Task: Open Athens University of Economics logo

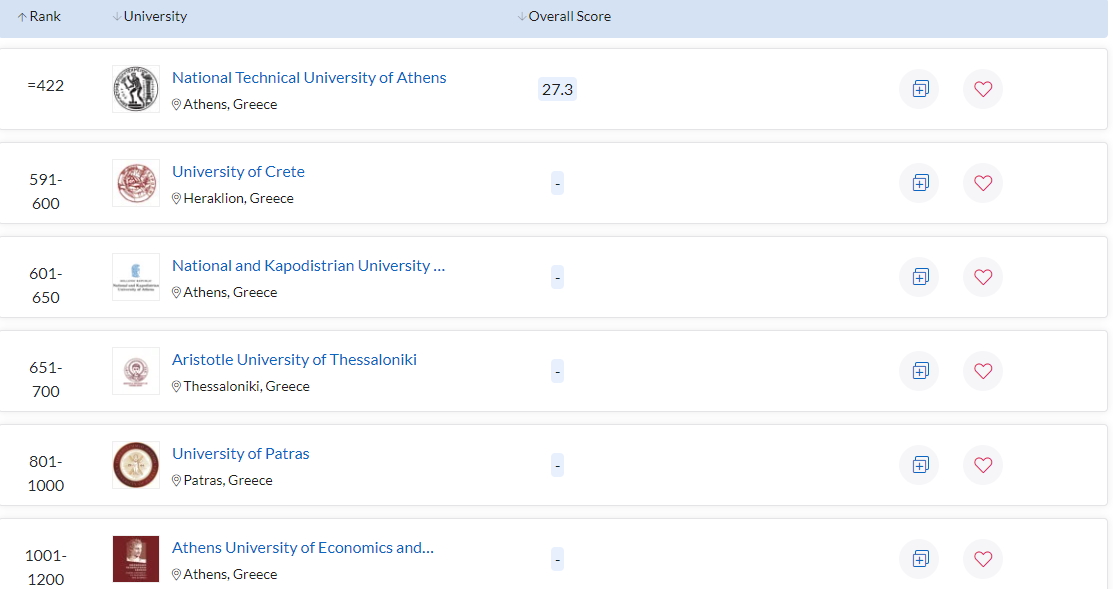Action: point(136,559)
